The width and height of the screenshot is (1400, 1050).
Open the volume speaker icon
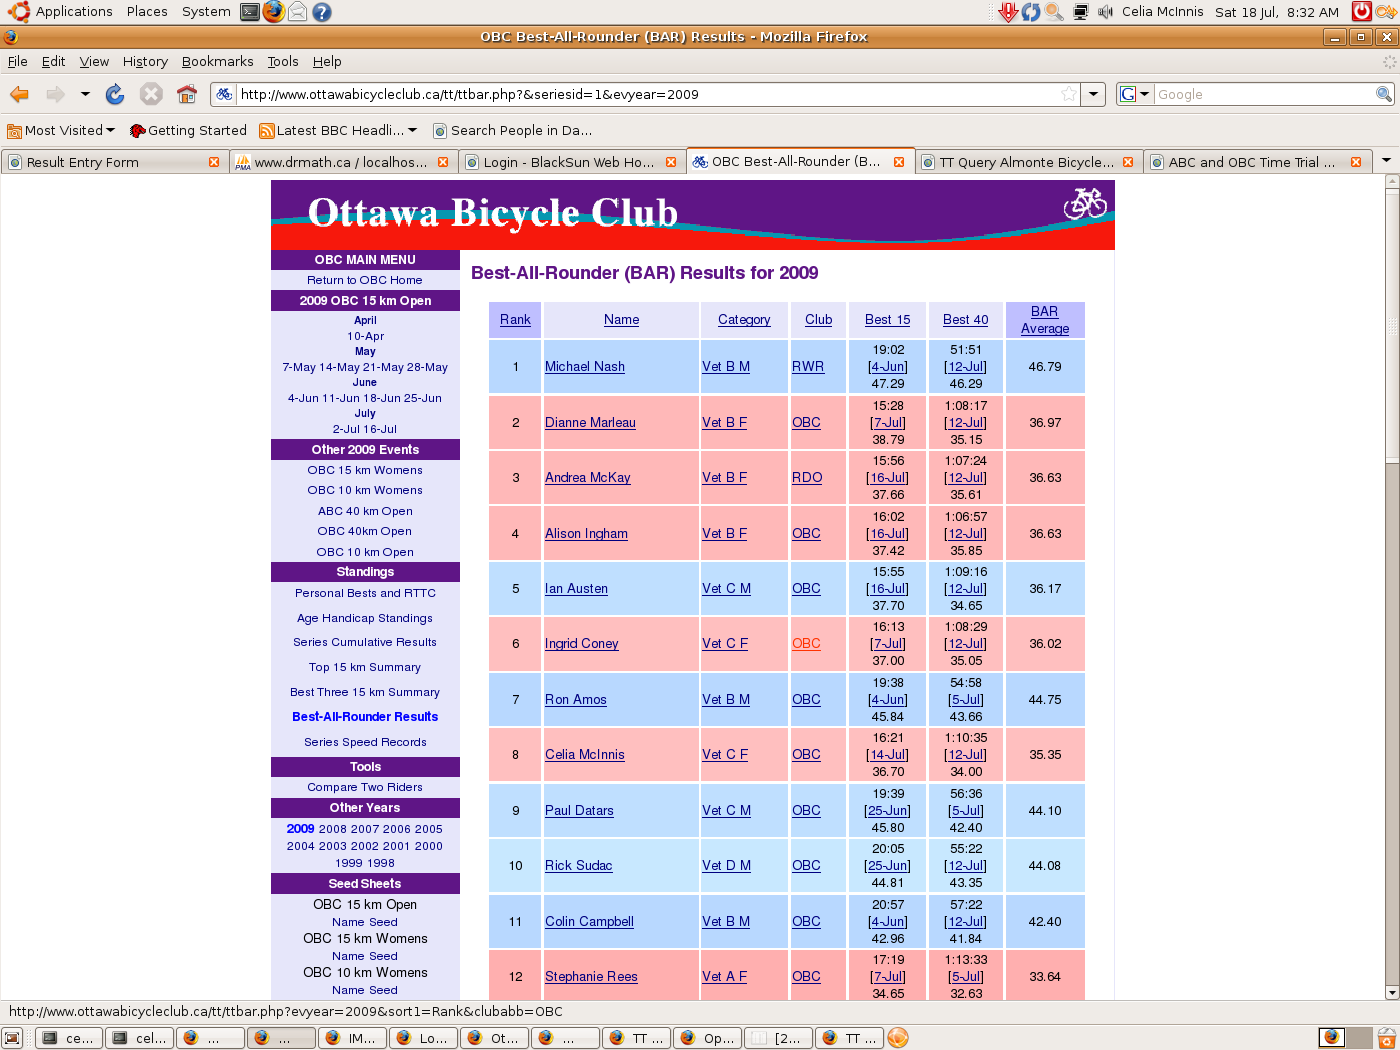pyautogui.click(x=1105, y=12)
